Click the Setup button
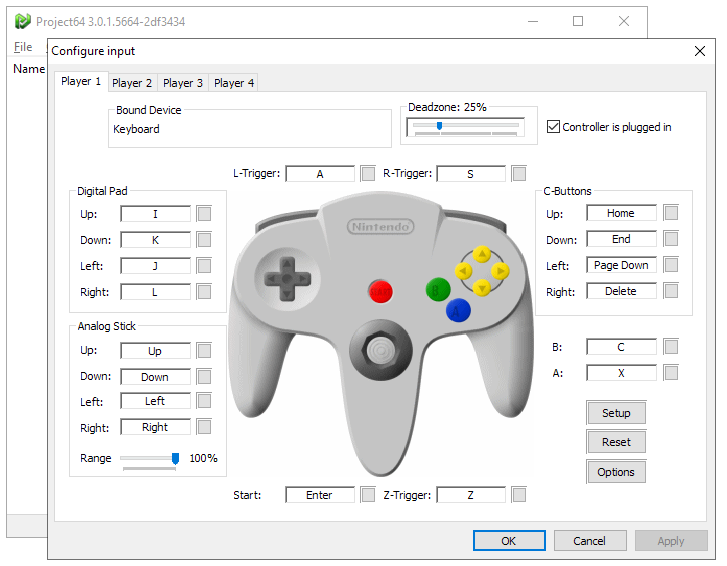Image resolution: width=727 pixels, height=566 pixels. [x=616, y=413]
